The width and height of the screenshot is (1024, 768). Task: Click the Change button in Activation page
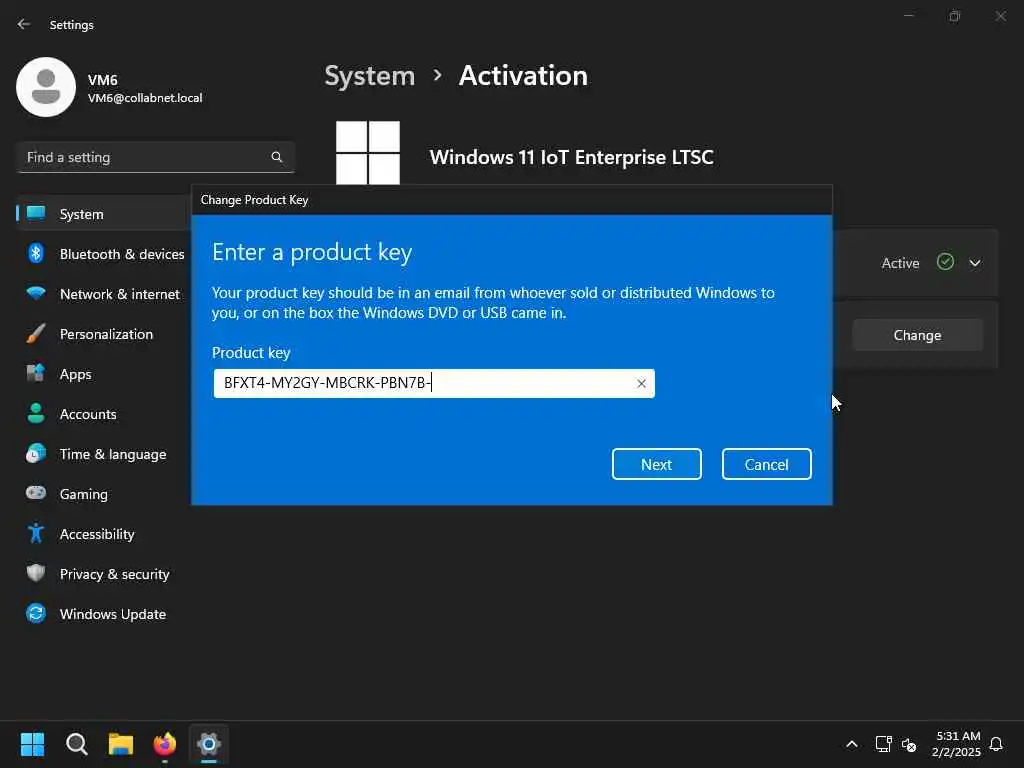[x=918, y=335]
